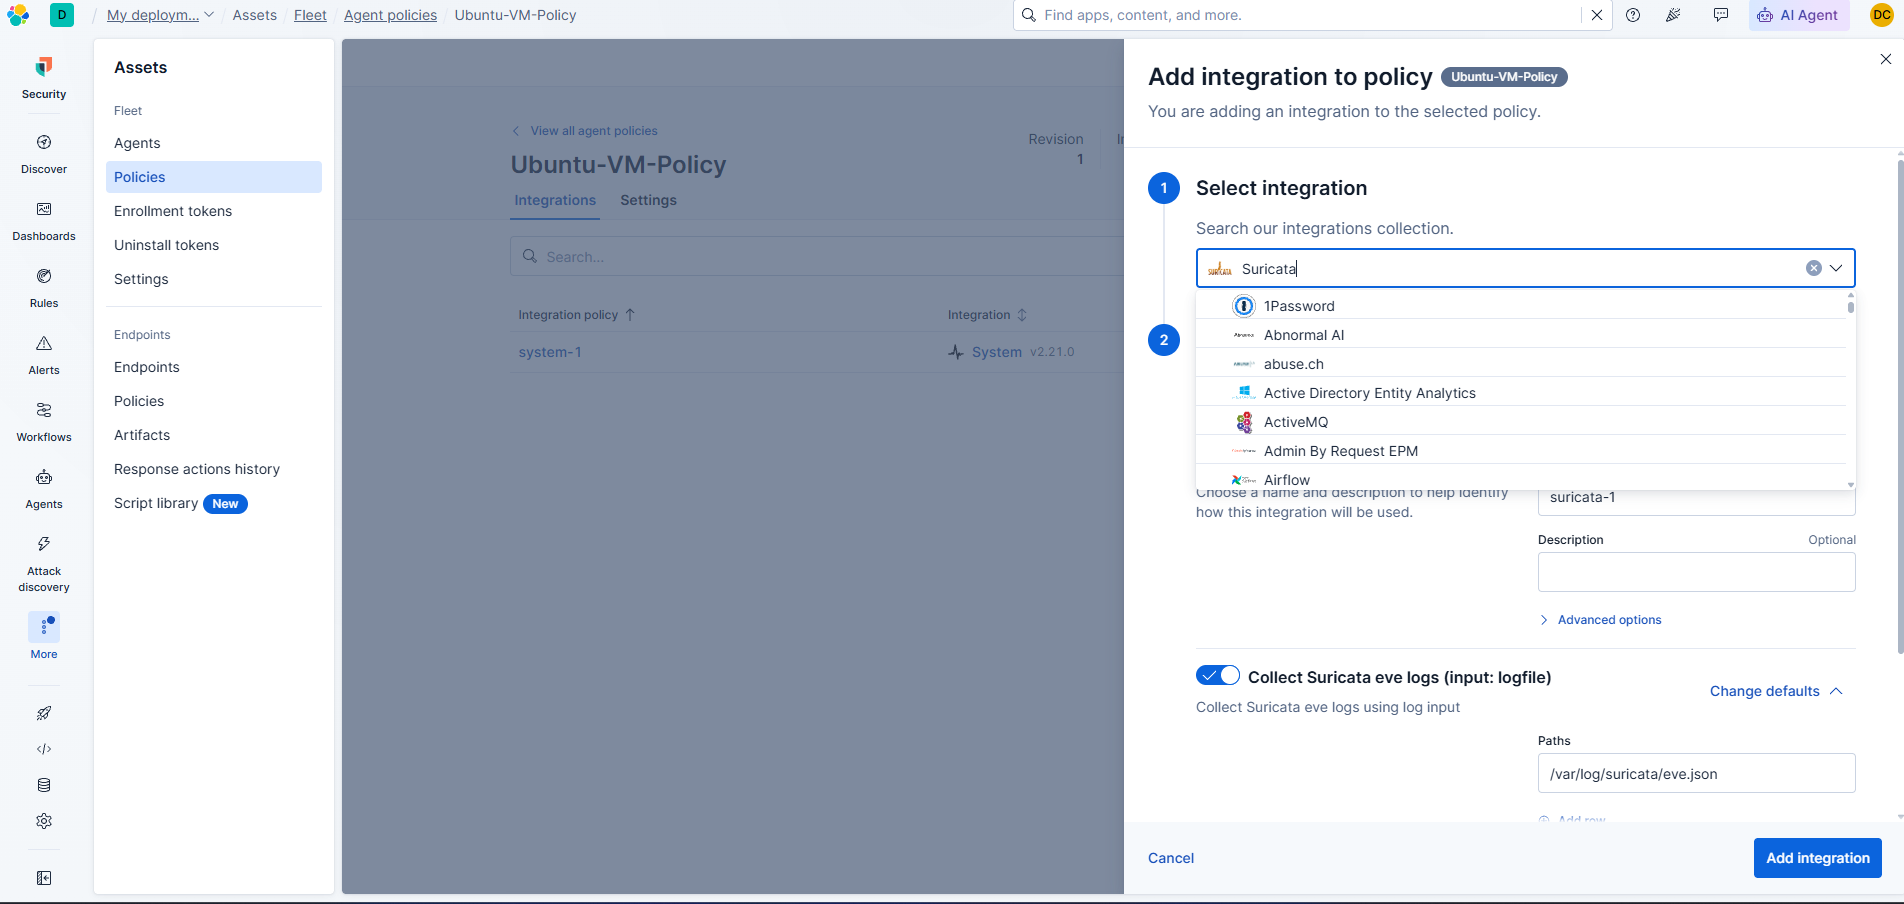Sort by the Integration column
Screen dimensions: 1904x904
coord(987,314)
